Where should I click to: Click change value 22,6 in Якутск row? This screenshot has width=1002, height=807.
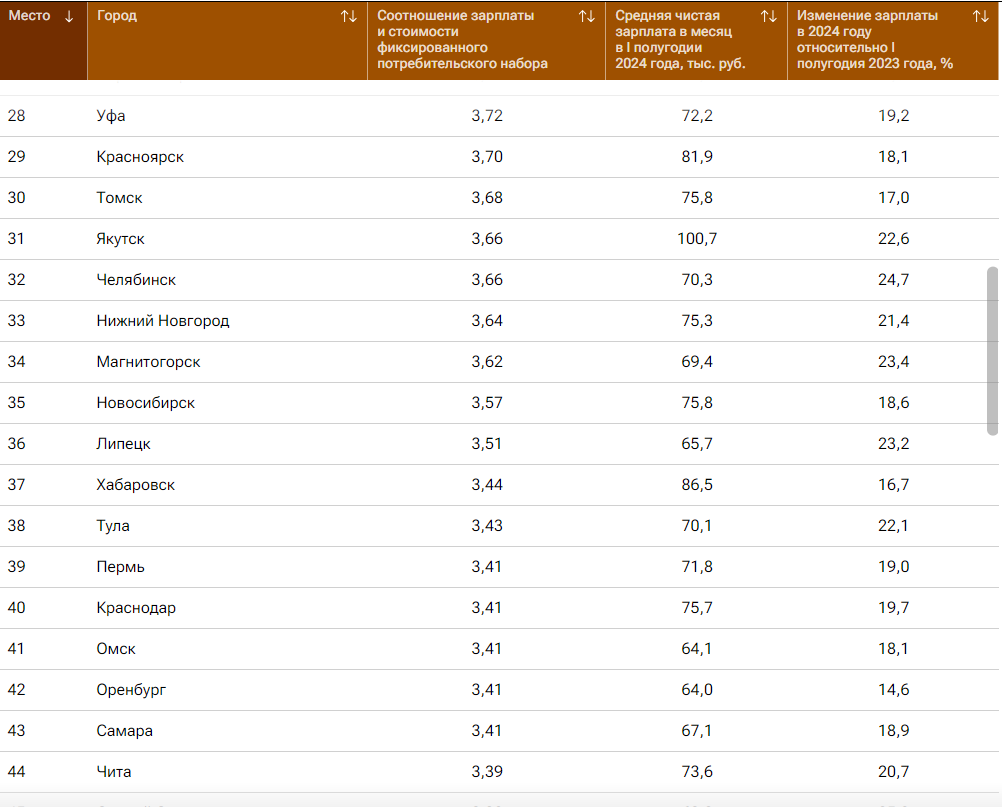893,238
